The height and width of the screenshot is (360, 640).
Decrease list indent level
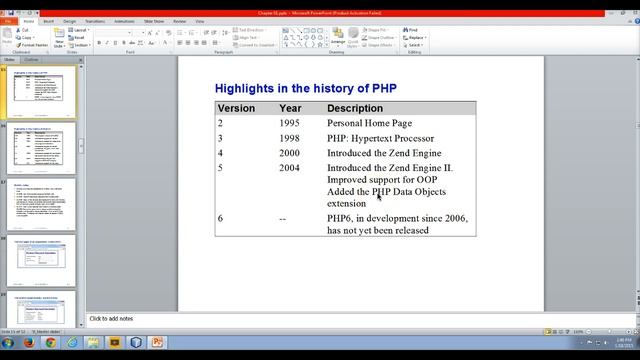point(206,33)
